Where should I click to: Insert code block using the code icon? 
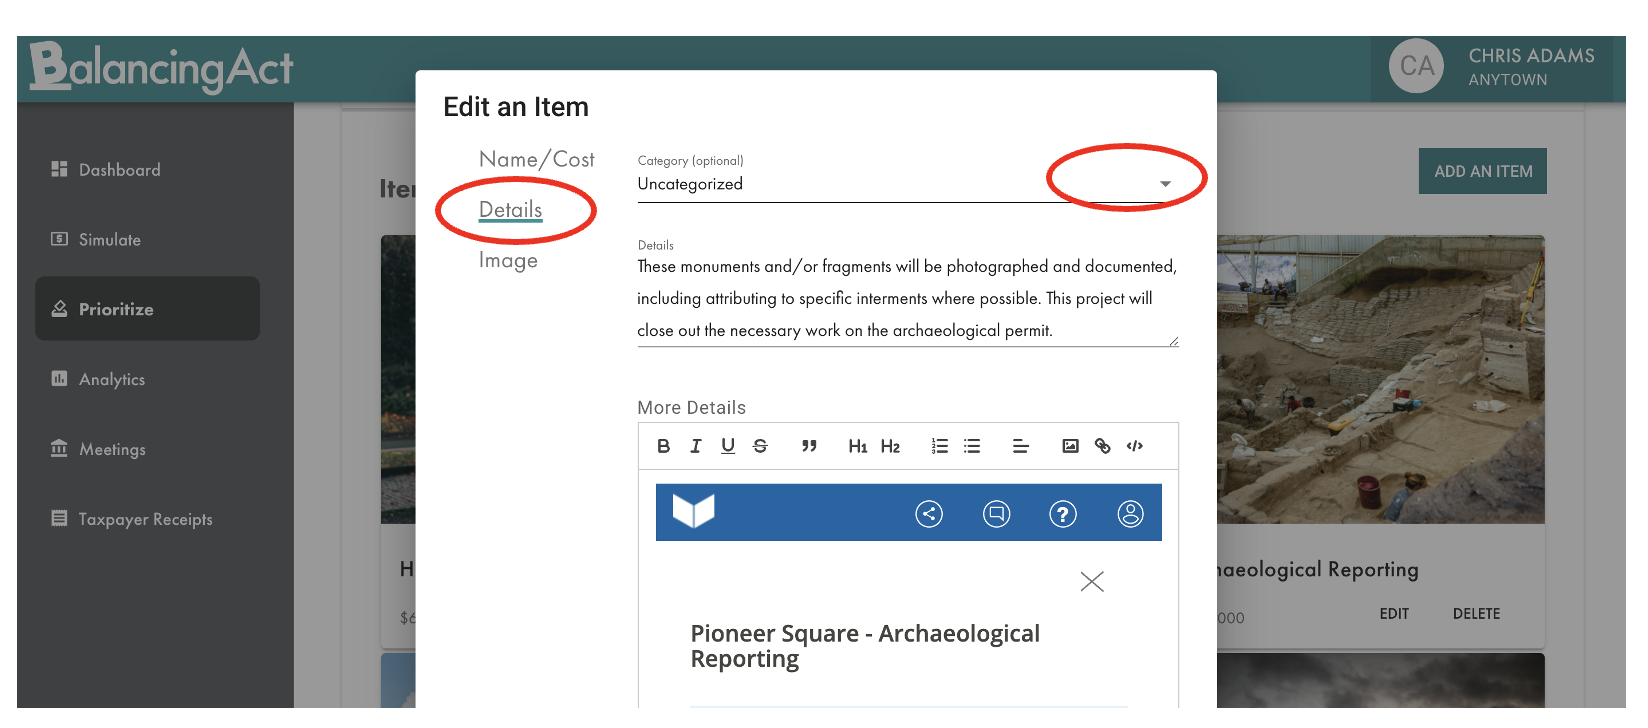1134,446
